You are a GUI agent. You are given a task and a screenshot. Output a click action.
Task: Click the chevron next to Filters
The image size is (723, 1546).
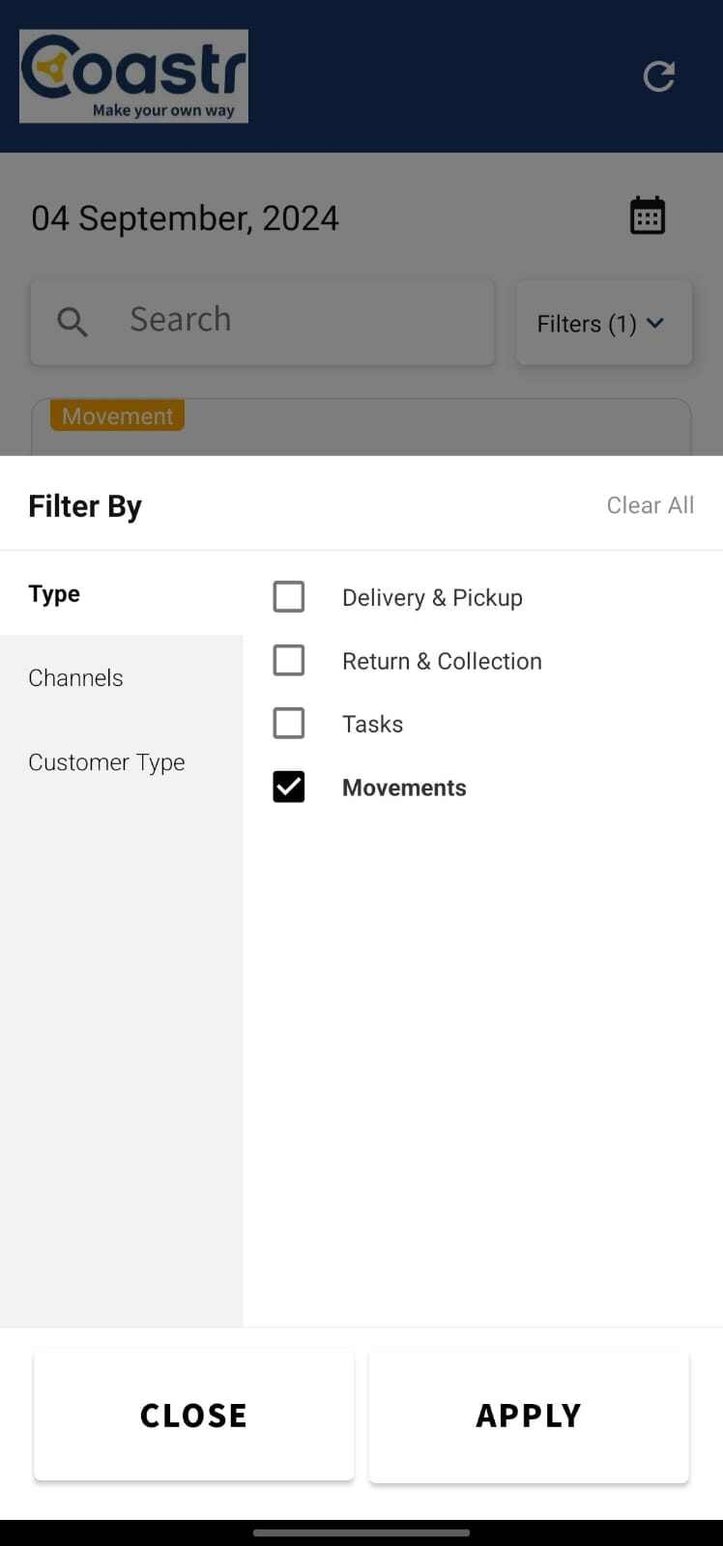point(656,323)
